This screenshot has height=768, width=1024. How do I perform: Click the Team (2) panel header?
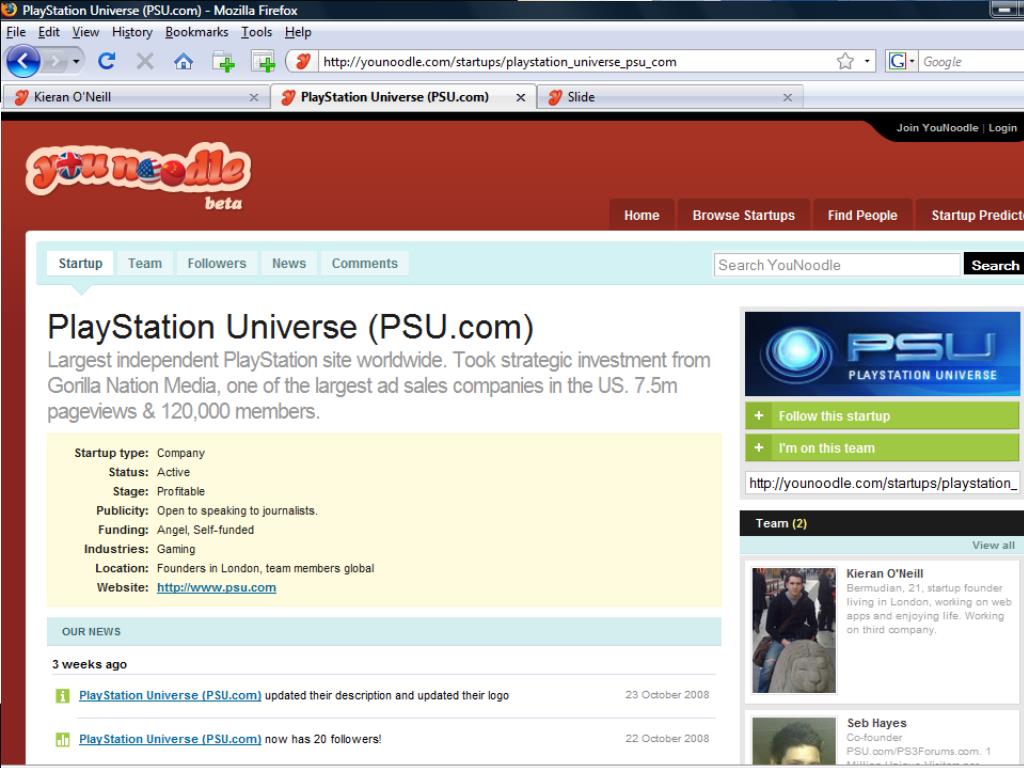click(882, 523)
